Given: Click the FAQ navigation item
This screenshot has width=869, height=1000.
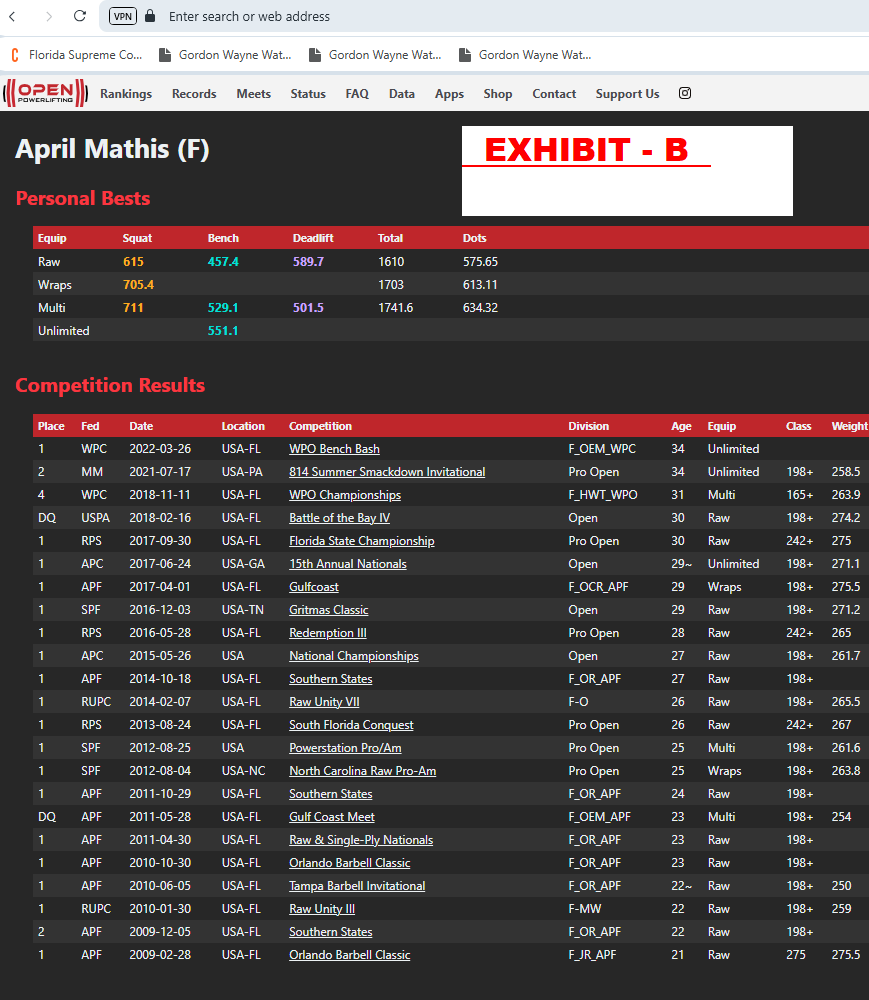Looking at the screenshot, I should click(x=357, y=94).
